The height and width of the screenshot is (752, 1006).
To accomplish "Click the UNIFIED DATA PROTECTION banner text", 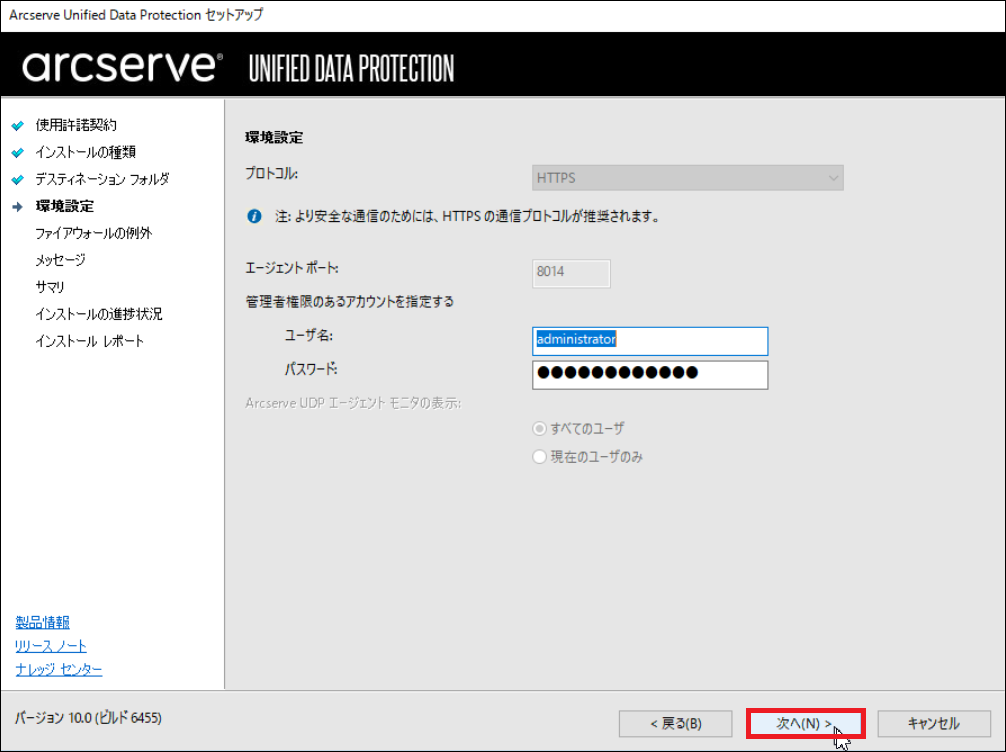I will 352,69.
